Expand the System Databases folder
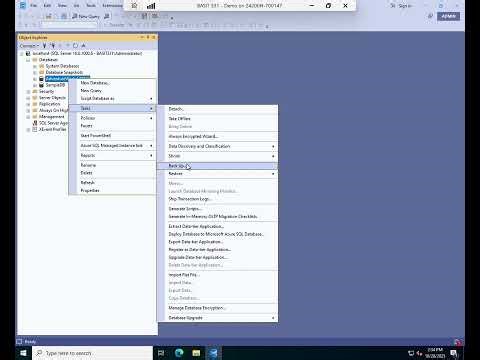Screen dimensions: 480x360 35,66
